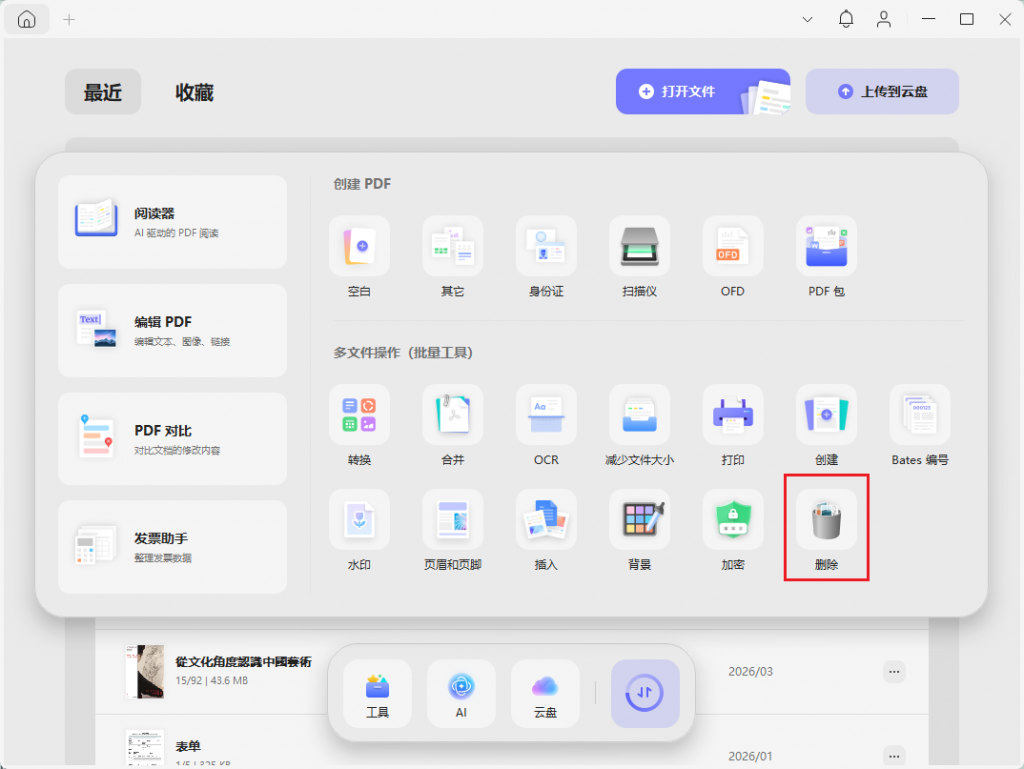The image size is (1024, 769).
Task: Select the OFD creation icon
Action: click(733, 246)
